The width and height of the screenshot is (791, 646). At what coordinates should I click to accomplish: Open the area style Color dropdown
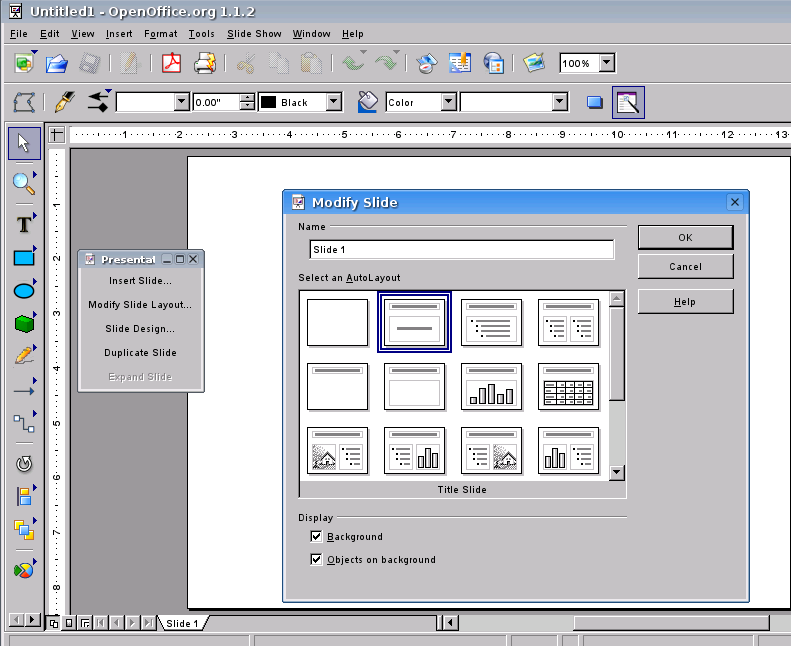448,102
